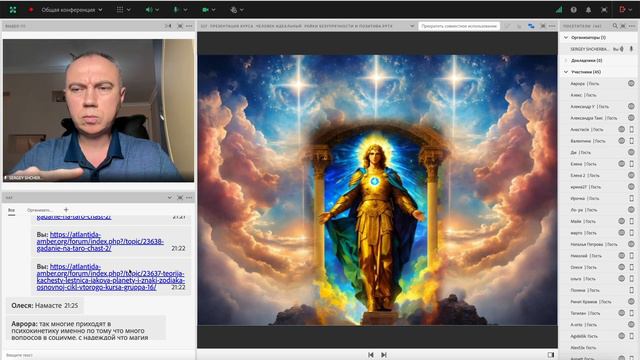Select Аврора's chat message
This screenshot has width=640, height=360.
click(86, 327)
